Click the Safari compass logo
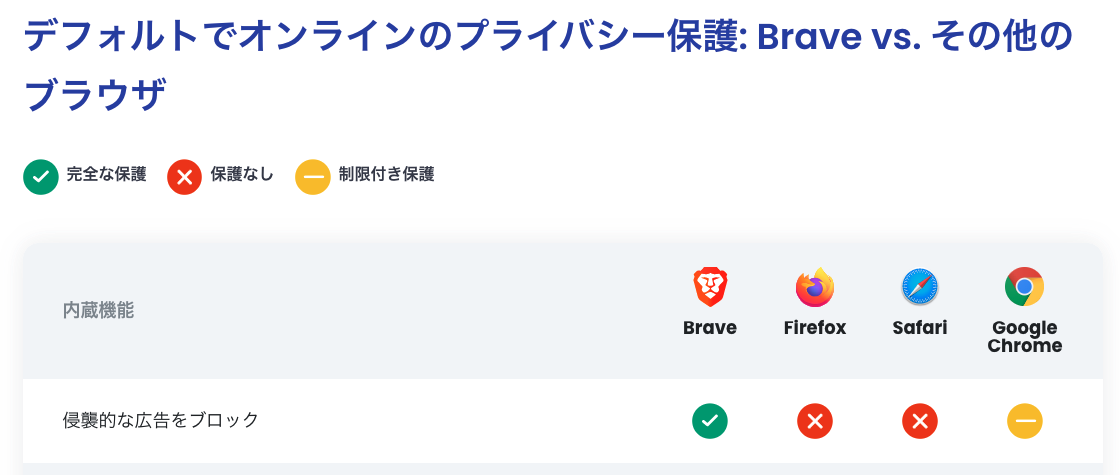Image resolution: width=1120 pixels, height=475 pixels. tap(920, 288)
